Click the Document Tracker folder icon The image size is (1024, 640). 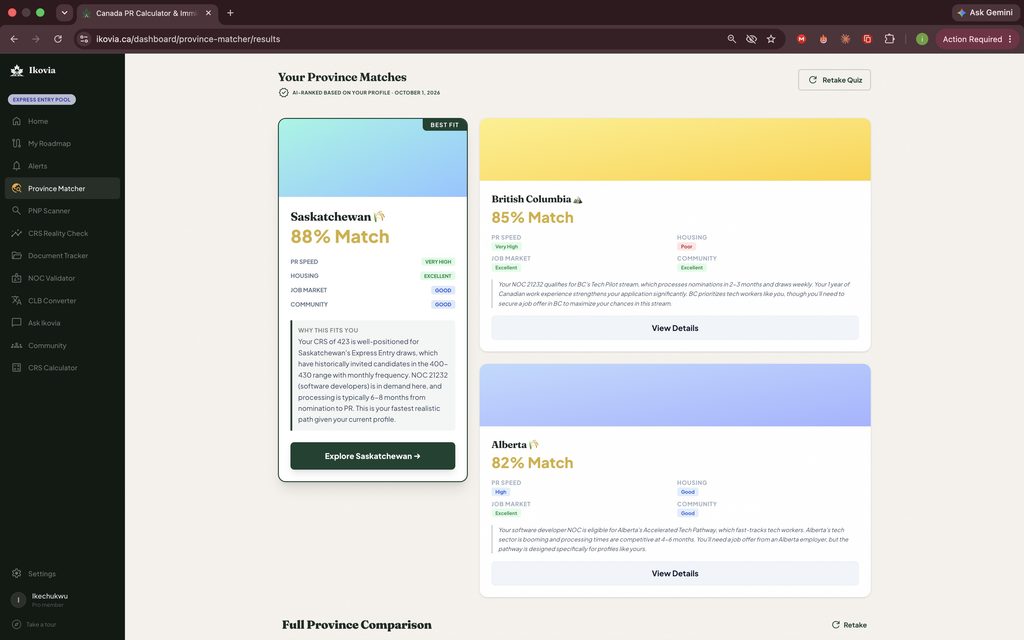(x=16, y=255)
